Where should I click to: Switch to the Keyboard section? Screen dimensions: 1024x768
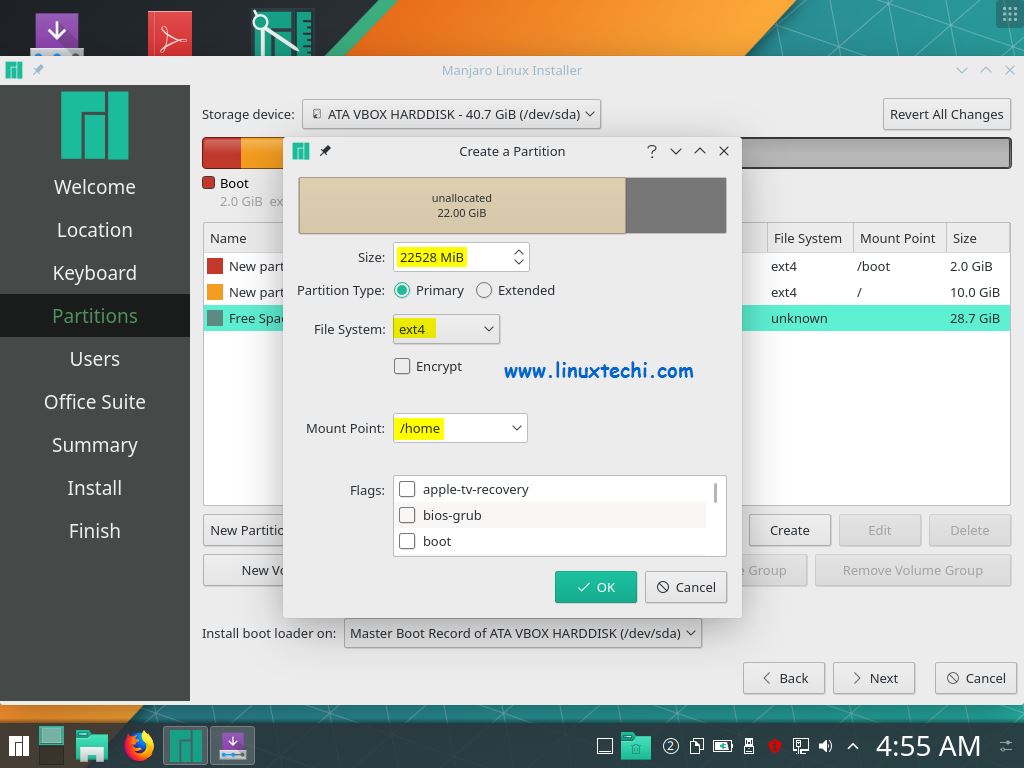(94, 272)
